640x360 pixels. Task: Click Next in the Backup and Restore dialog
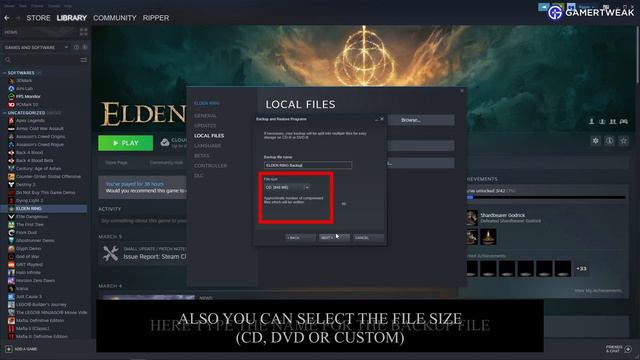point(334,238)
